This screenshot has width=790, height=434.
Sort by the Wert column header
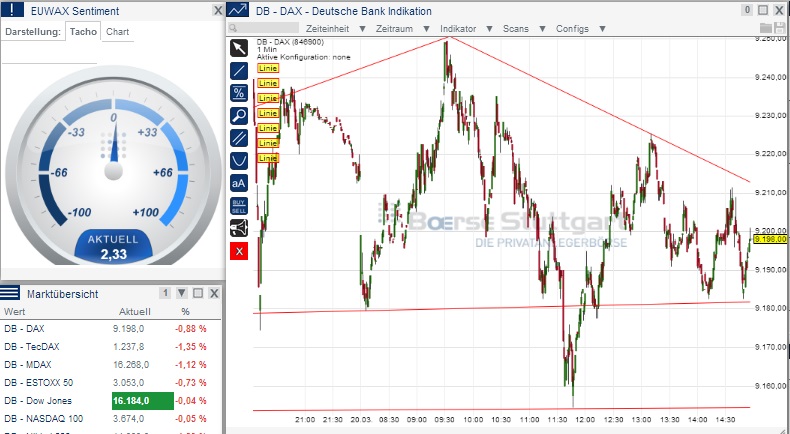(14, 312)
